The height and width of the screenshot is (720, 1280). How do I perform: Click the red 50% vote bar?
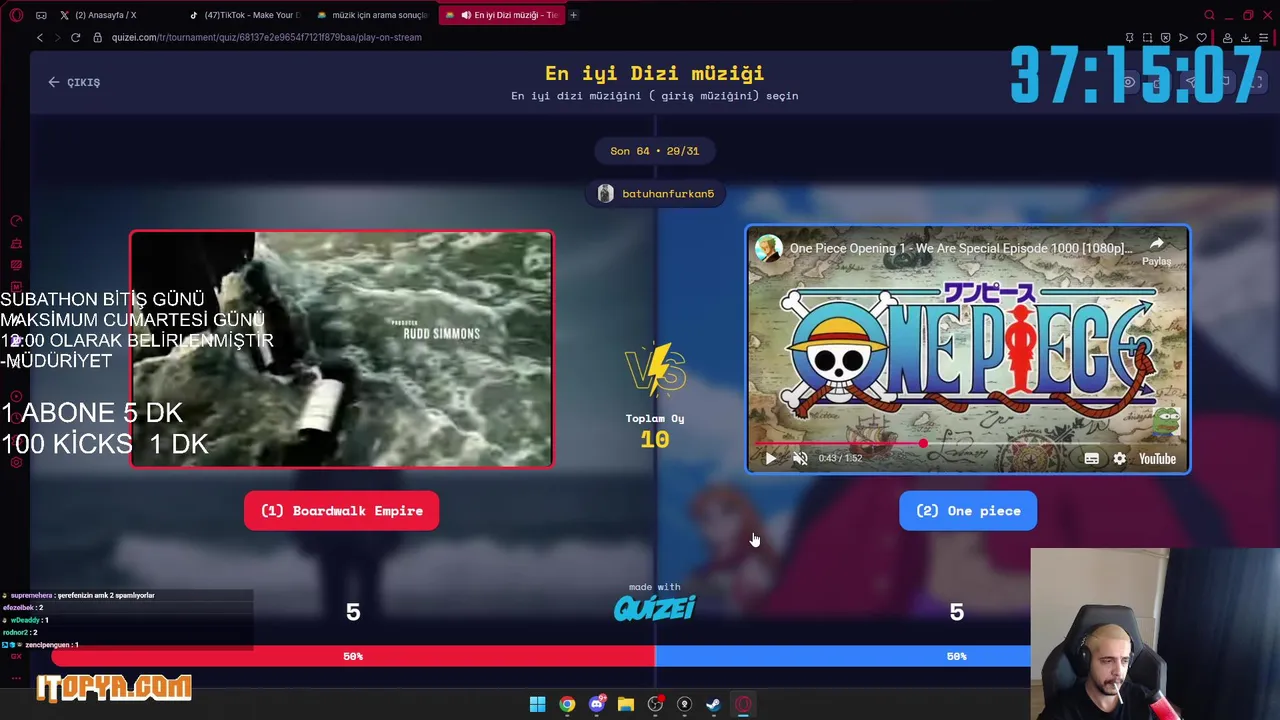coord(353,656)
